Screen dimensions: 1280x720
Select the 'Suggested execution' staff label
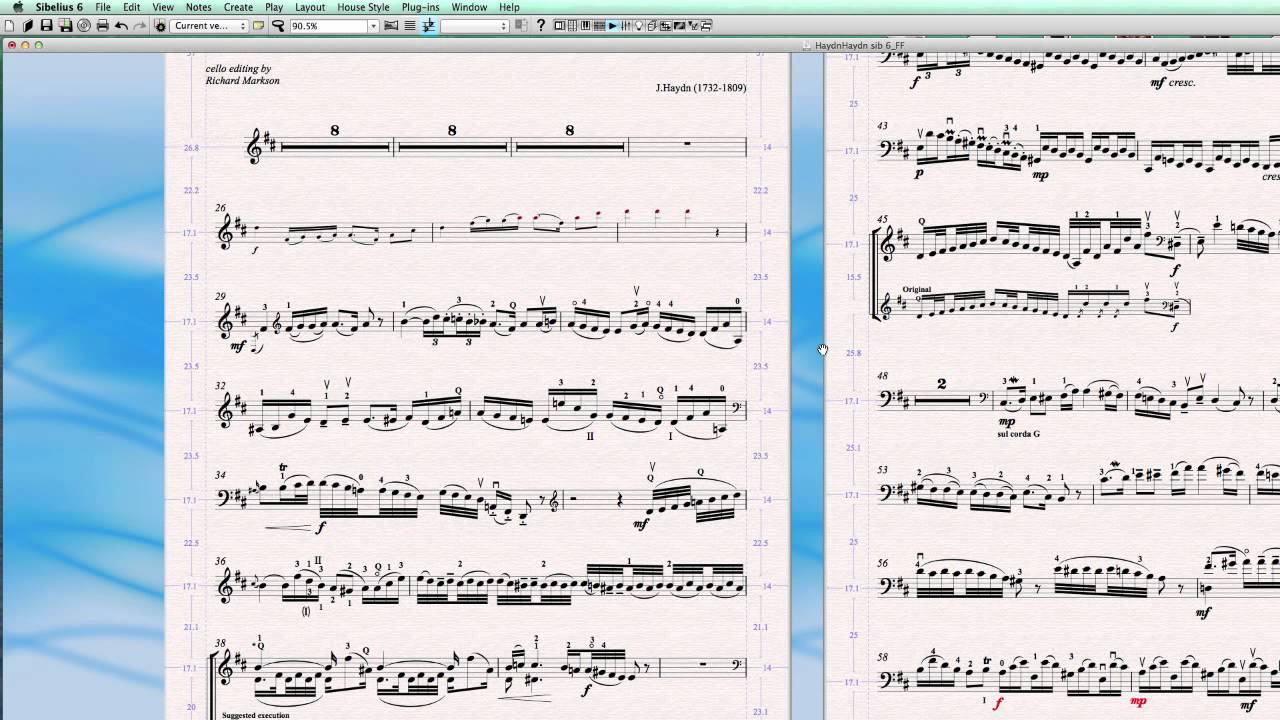(x=255, y=715)
